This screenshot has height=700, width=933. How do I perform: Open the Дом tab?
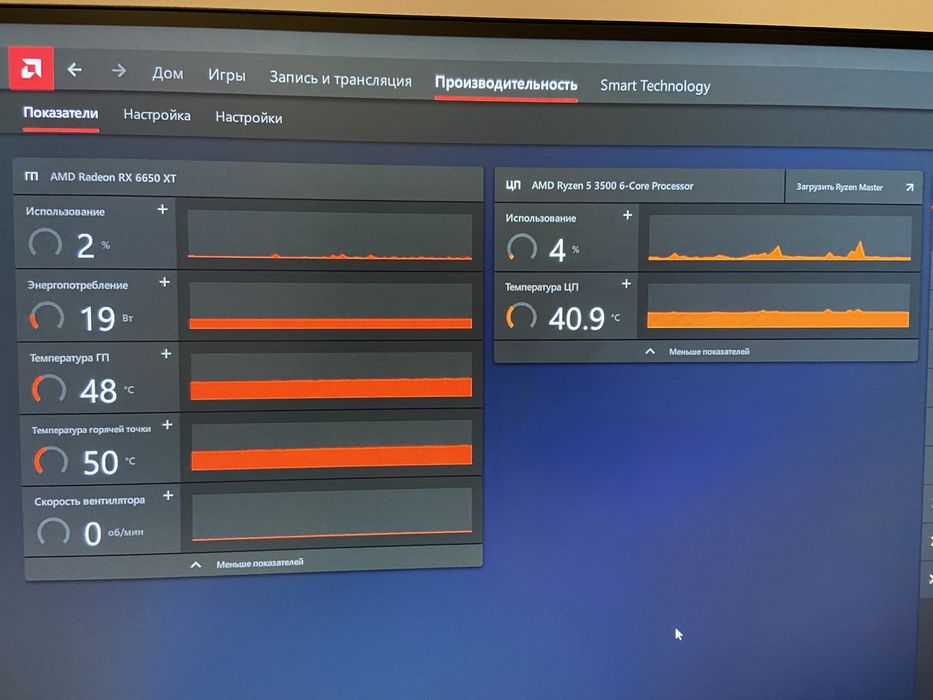point(167,73)
